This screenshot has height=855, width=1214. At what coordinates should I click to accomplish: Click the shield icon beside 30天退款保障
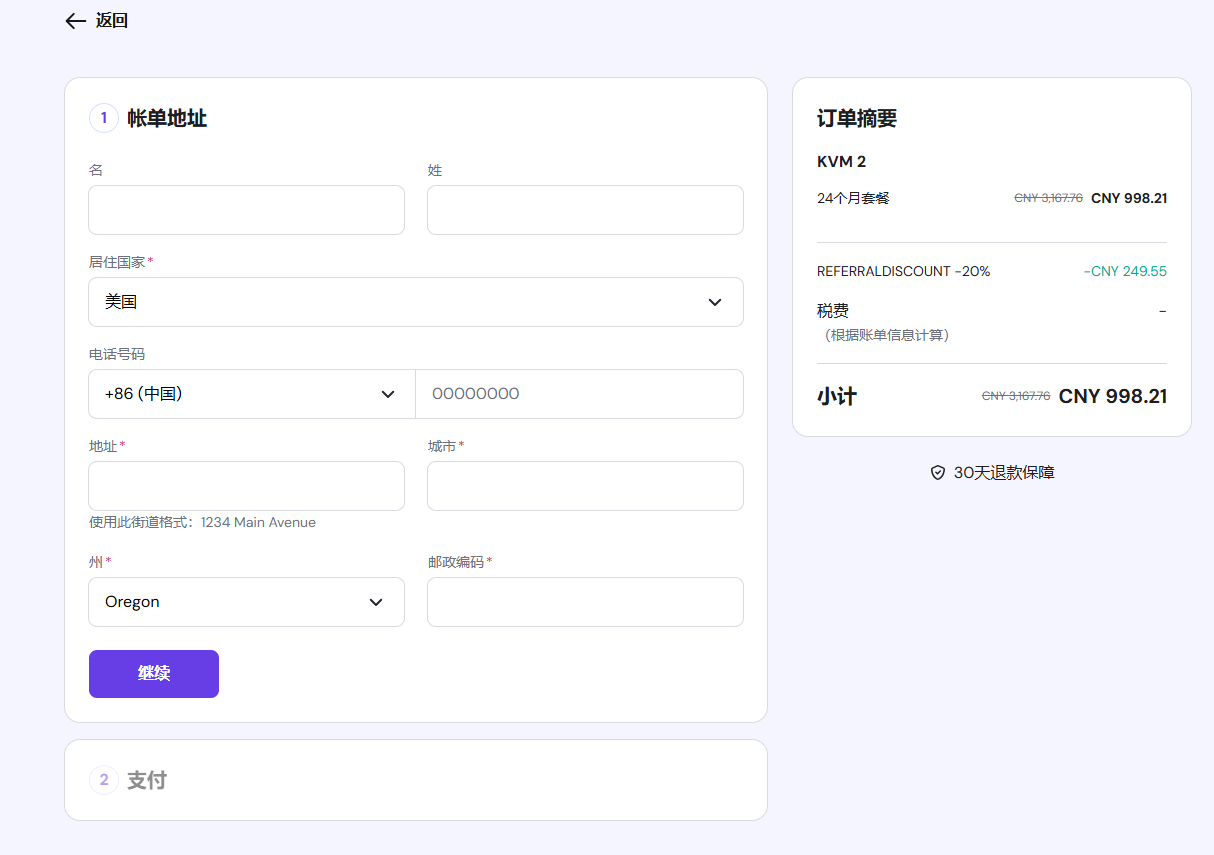[937, 473]
